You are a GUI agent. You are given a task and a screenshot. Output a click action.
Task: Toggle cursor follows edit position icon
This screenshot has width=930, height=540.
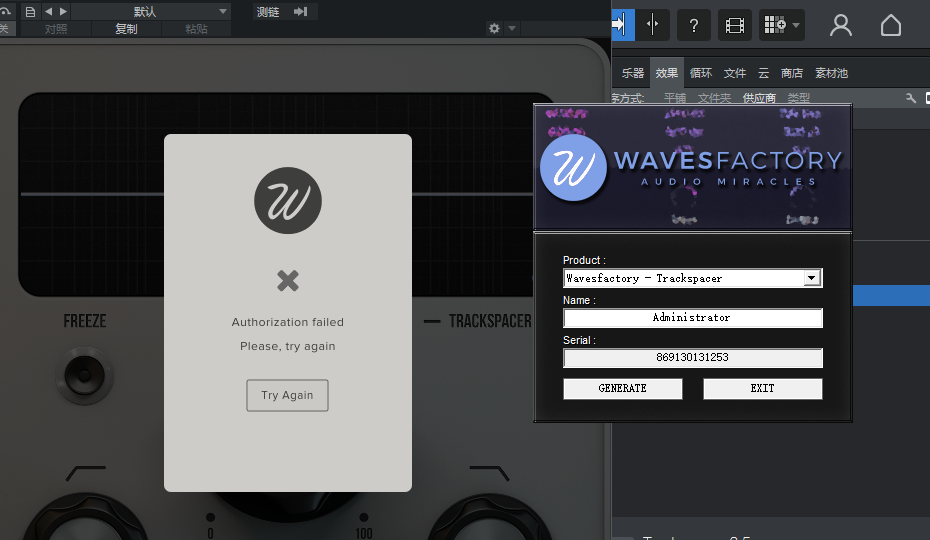coord(652,25)
